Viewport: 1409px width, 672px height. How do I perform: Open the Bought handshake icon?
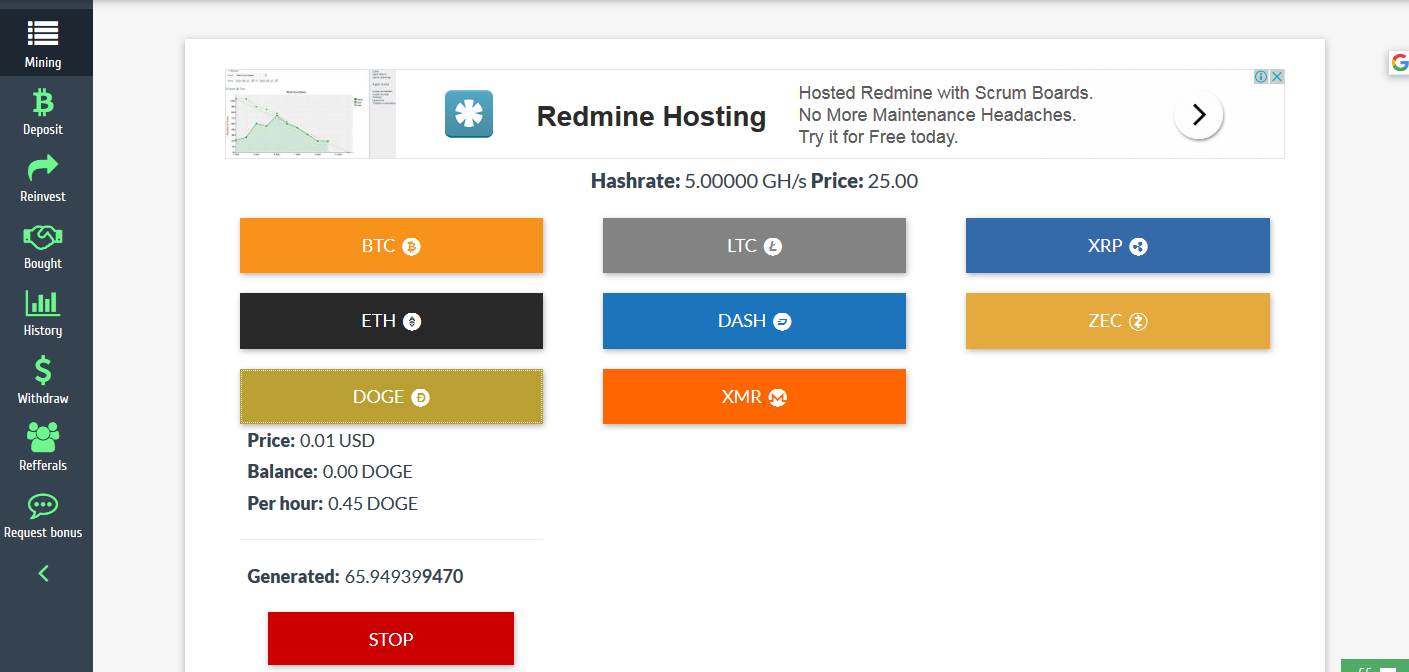(x=43, y=236)
